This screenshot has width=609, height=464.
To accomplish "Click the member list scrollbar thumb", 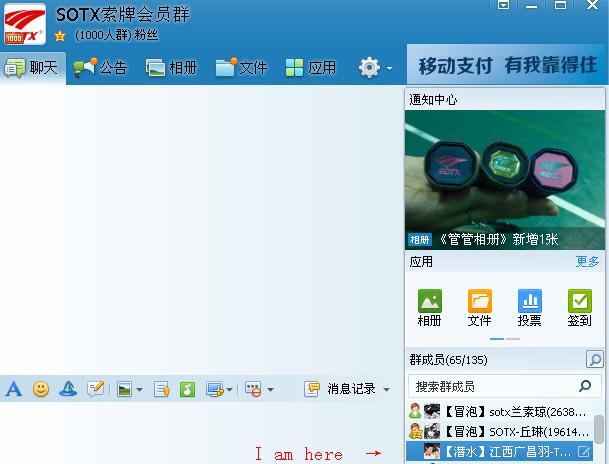I will click(x=599, y=429).
